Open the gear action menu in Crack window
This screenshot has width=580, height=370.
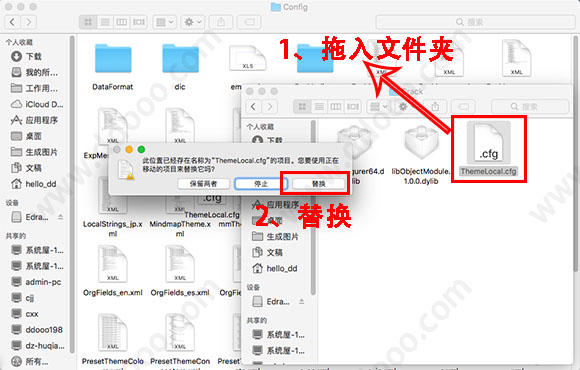coord(406,107)
